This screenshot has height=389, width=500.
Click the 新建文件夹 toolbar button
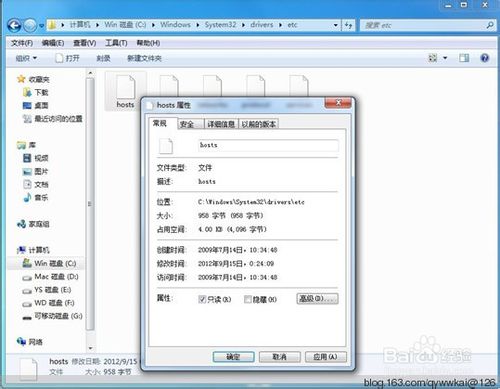[x=144, y=58]
